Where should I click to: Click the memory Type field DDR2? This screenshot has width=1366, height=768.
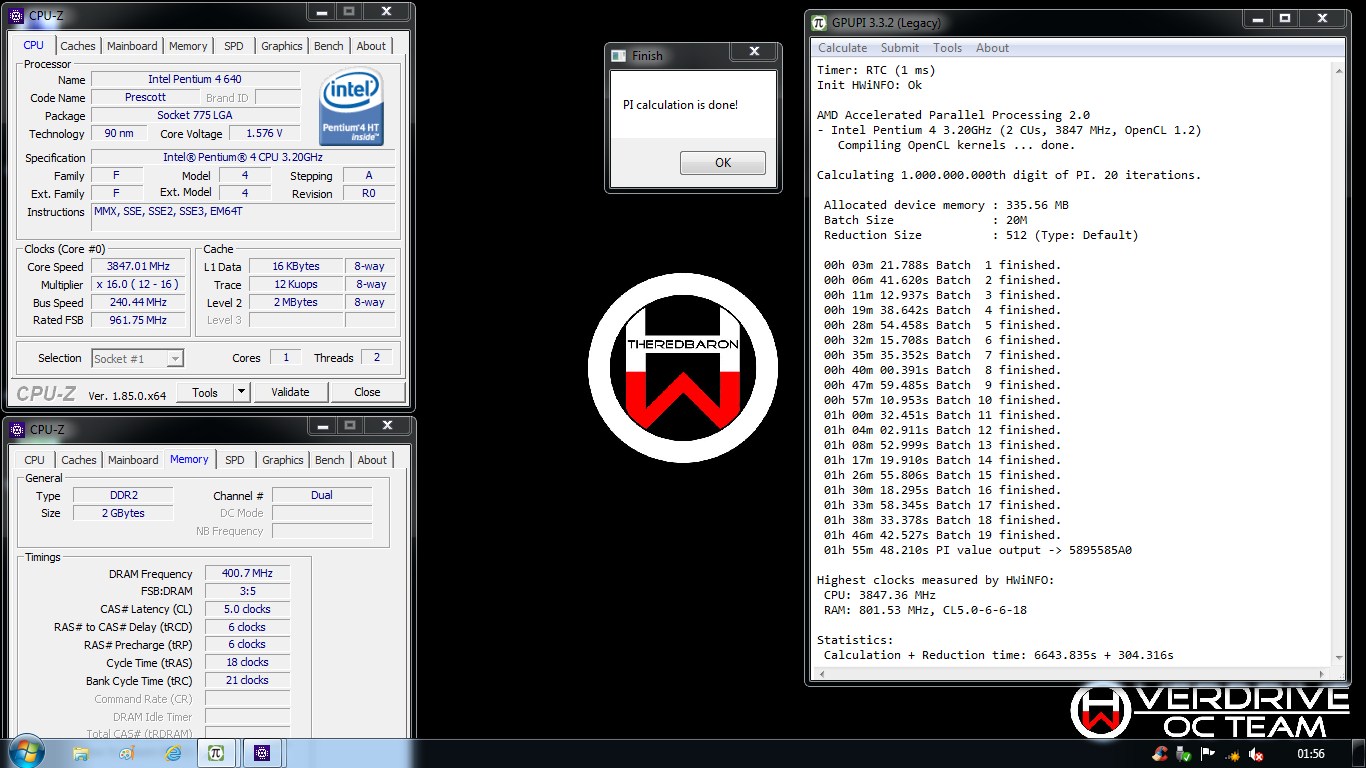[x=123, y=496]
